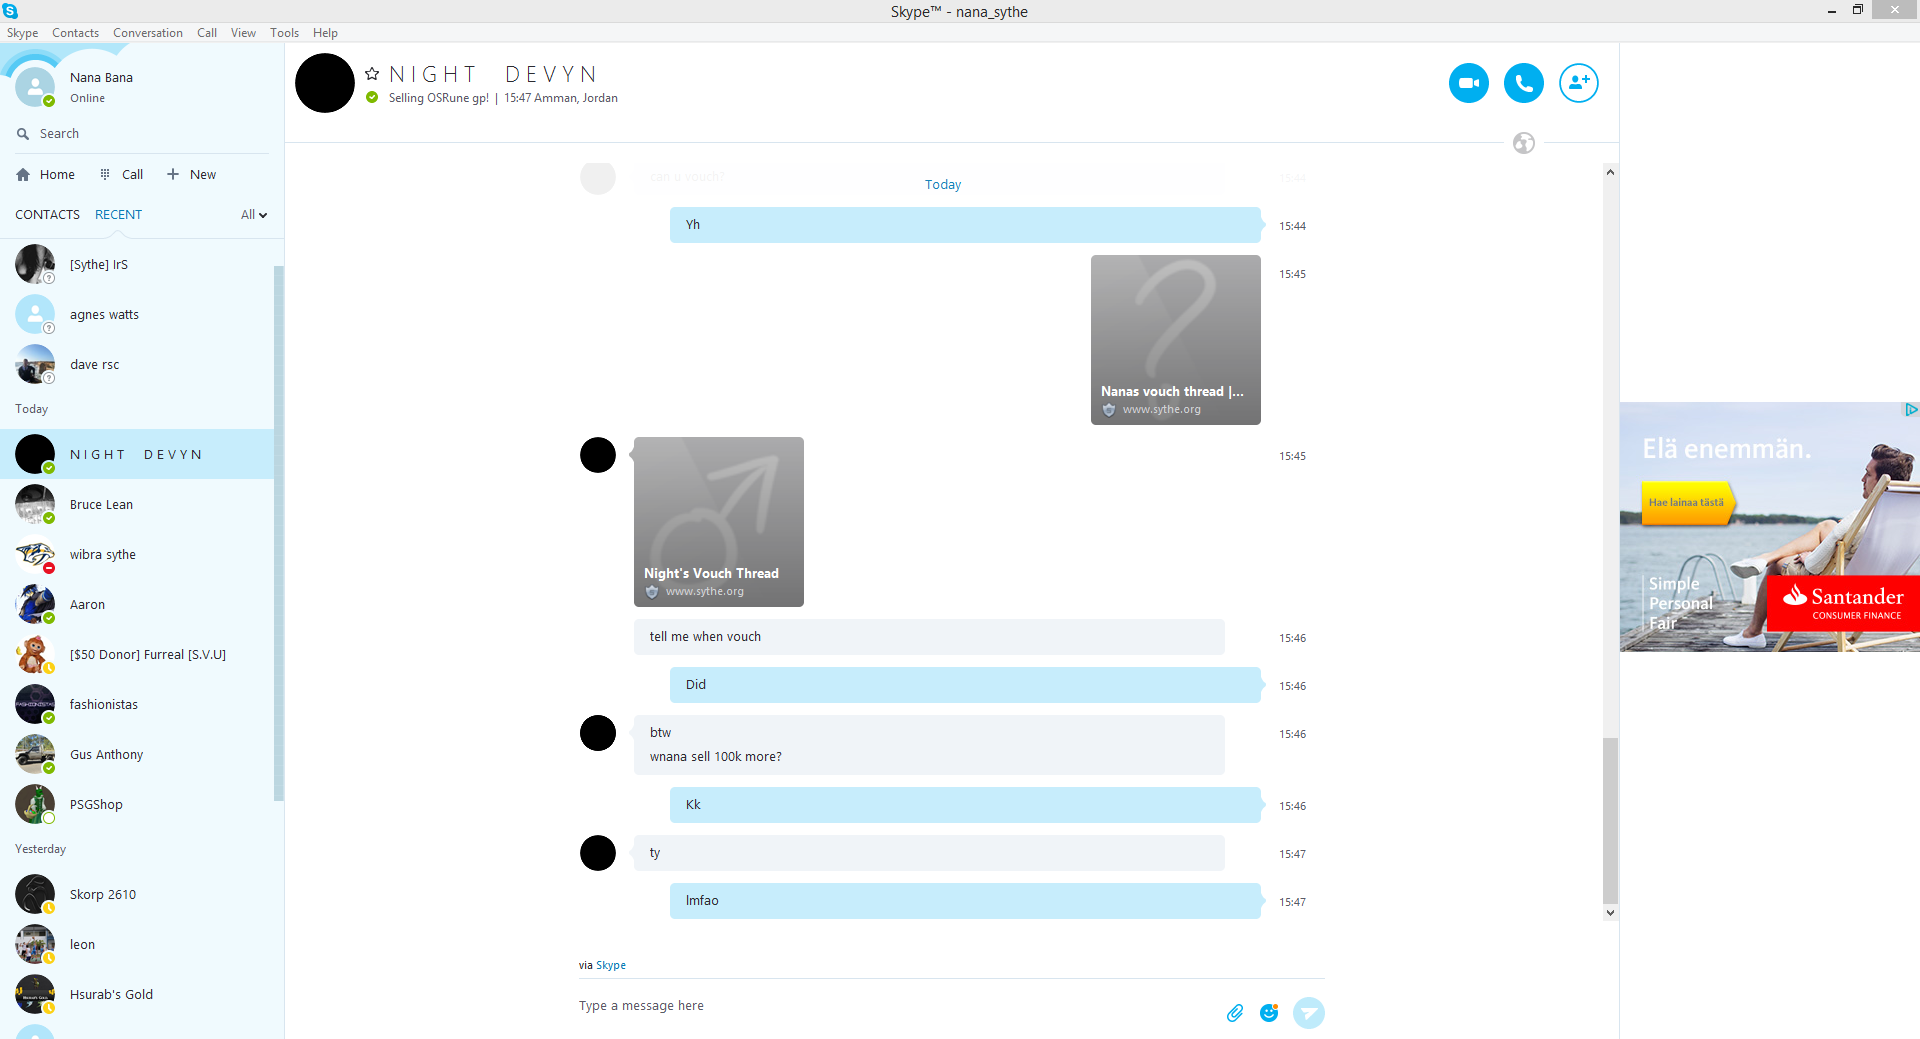1920x1039 pixels.
Task: Click the 'lmfao' message bubble
Action: tap(965, 901)
